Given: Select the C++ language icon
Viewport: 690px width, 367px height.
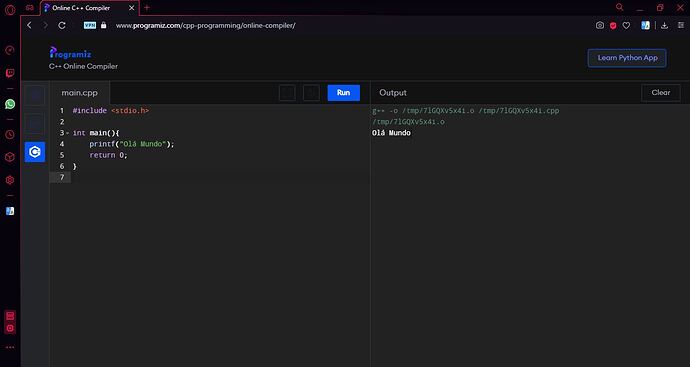Looking at the screenshot, I should tap(35, 152).
